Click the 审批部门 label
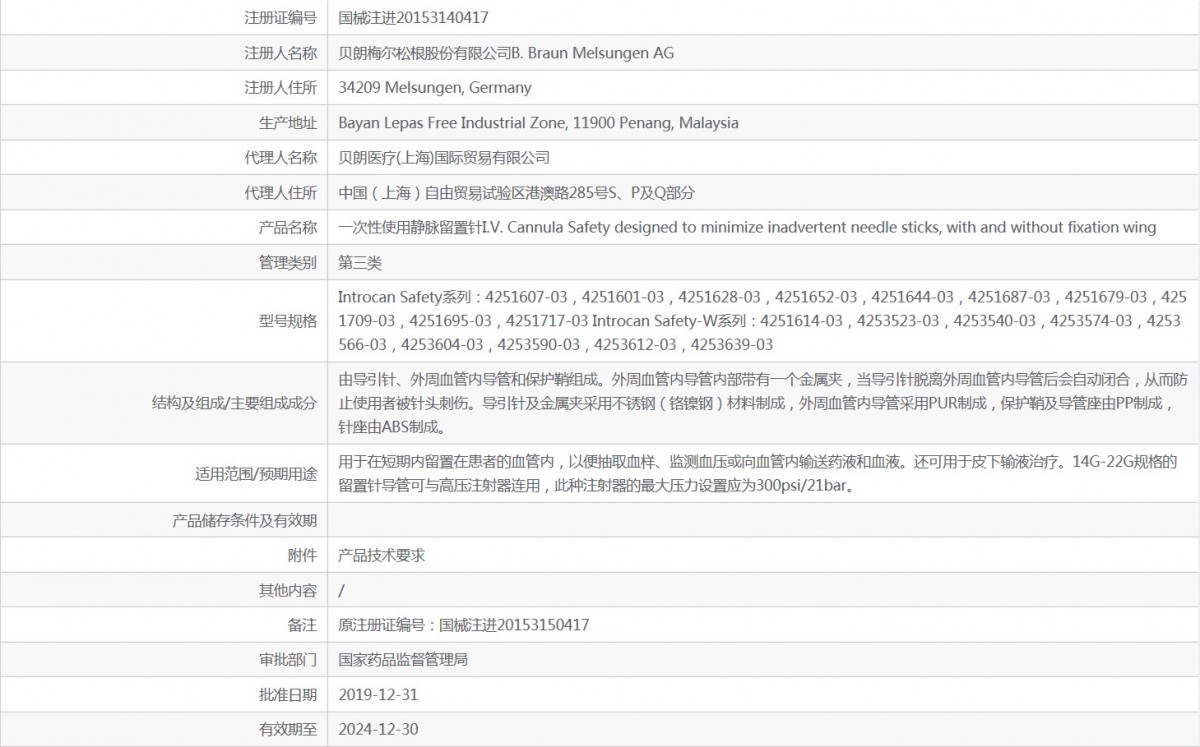Image resolution: width=1200 pixels, height=747 pixels. (x=288, y=660)
